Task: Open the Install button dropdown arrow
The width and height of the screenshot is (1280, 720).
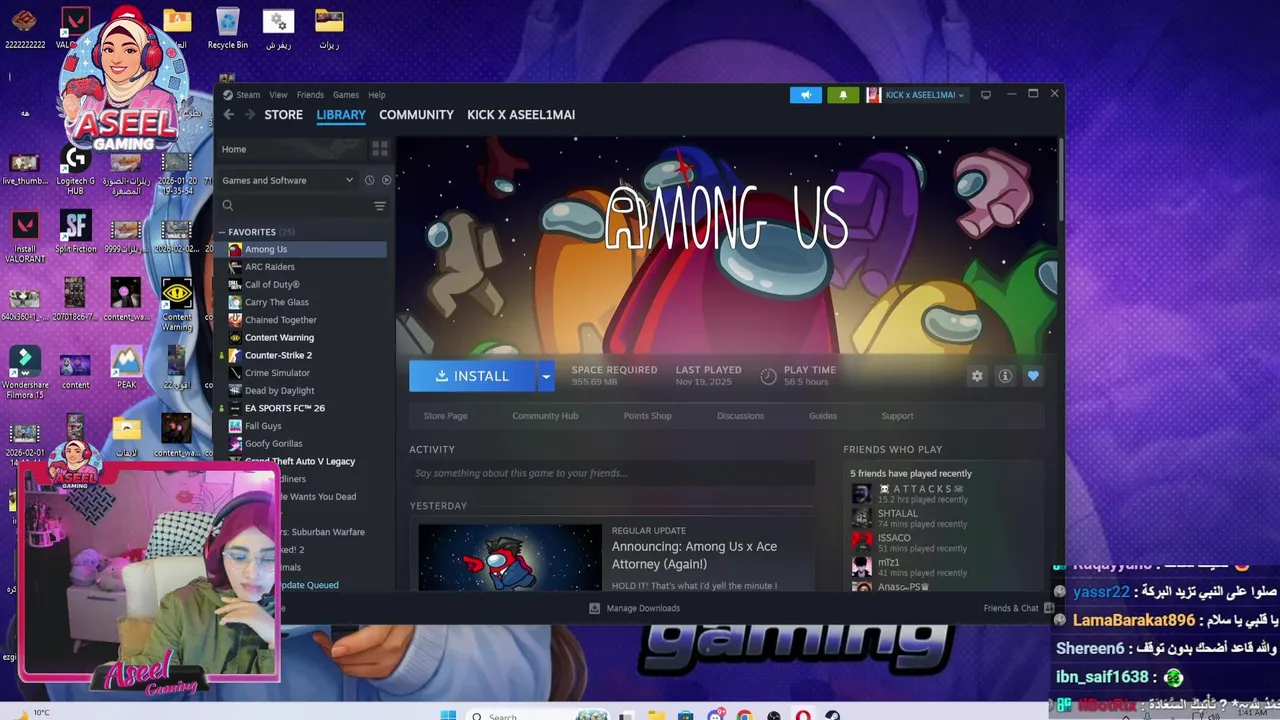Action: click(545, 376)
